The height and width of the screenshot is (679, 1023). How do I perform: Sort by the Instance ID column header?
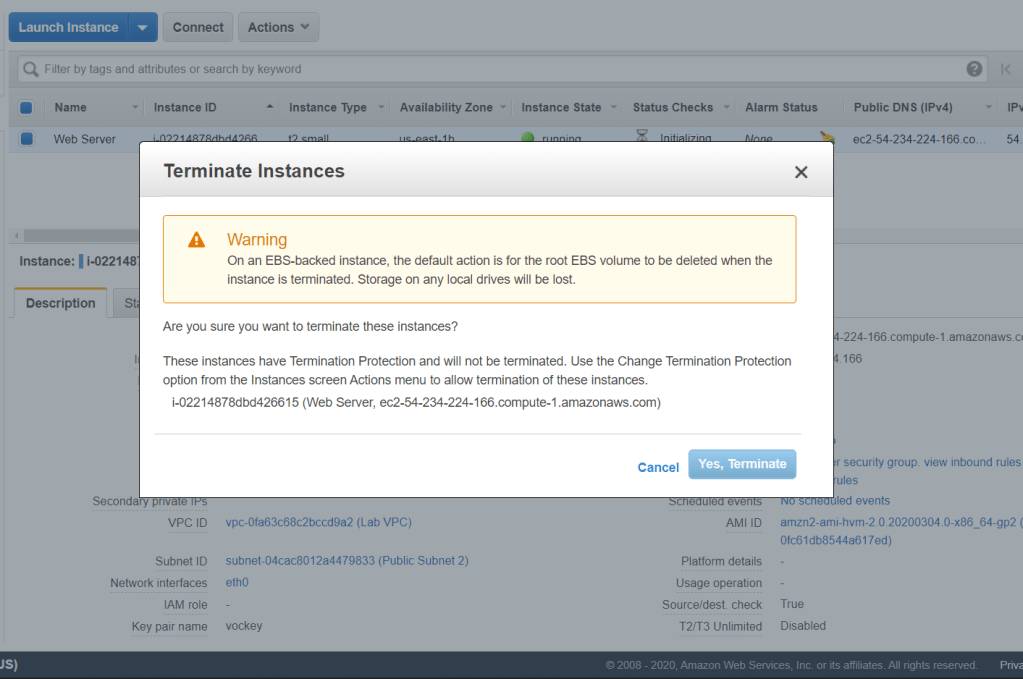185,108
